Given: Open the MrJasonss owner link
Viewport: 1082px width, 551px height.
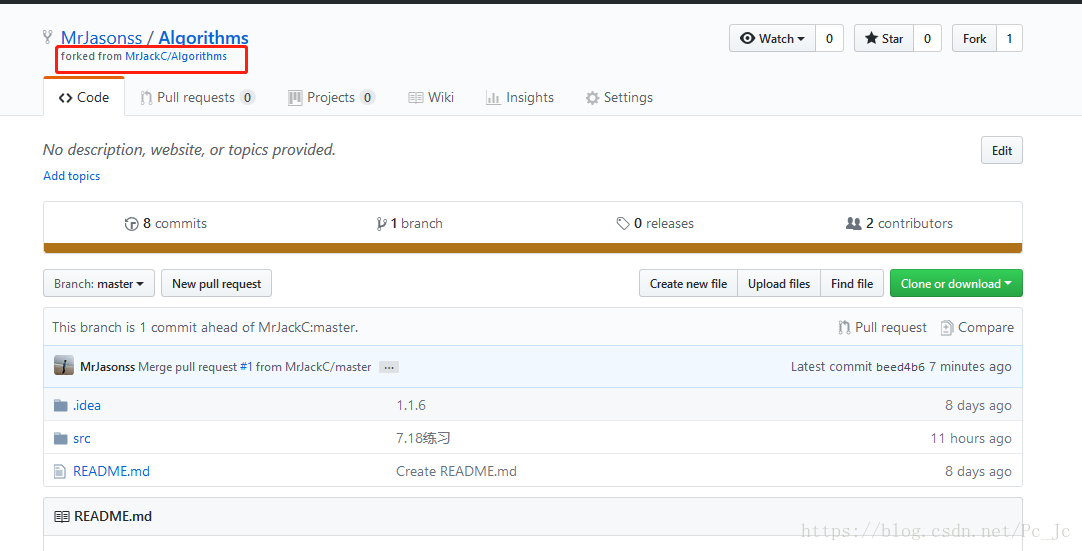Looking at the screenshot, I should coord(101,38).
